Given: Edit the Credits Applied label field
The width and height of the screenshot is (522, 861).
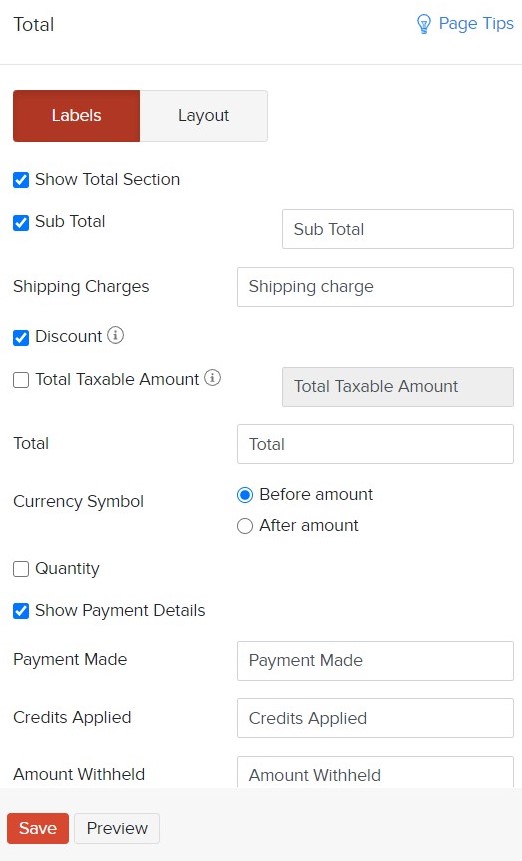Looking at the screenshot, I should point(375,718).
